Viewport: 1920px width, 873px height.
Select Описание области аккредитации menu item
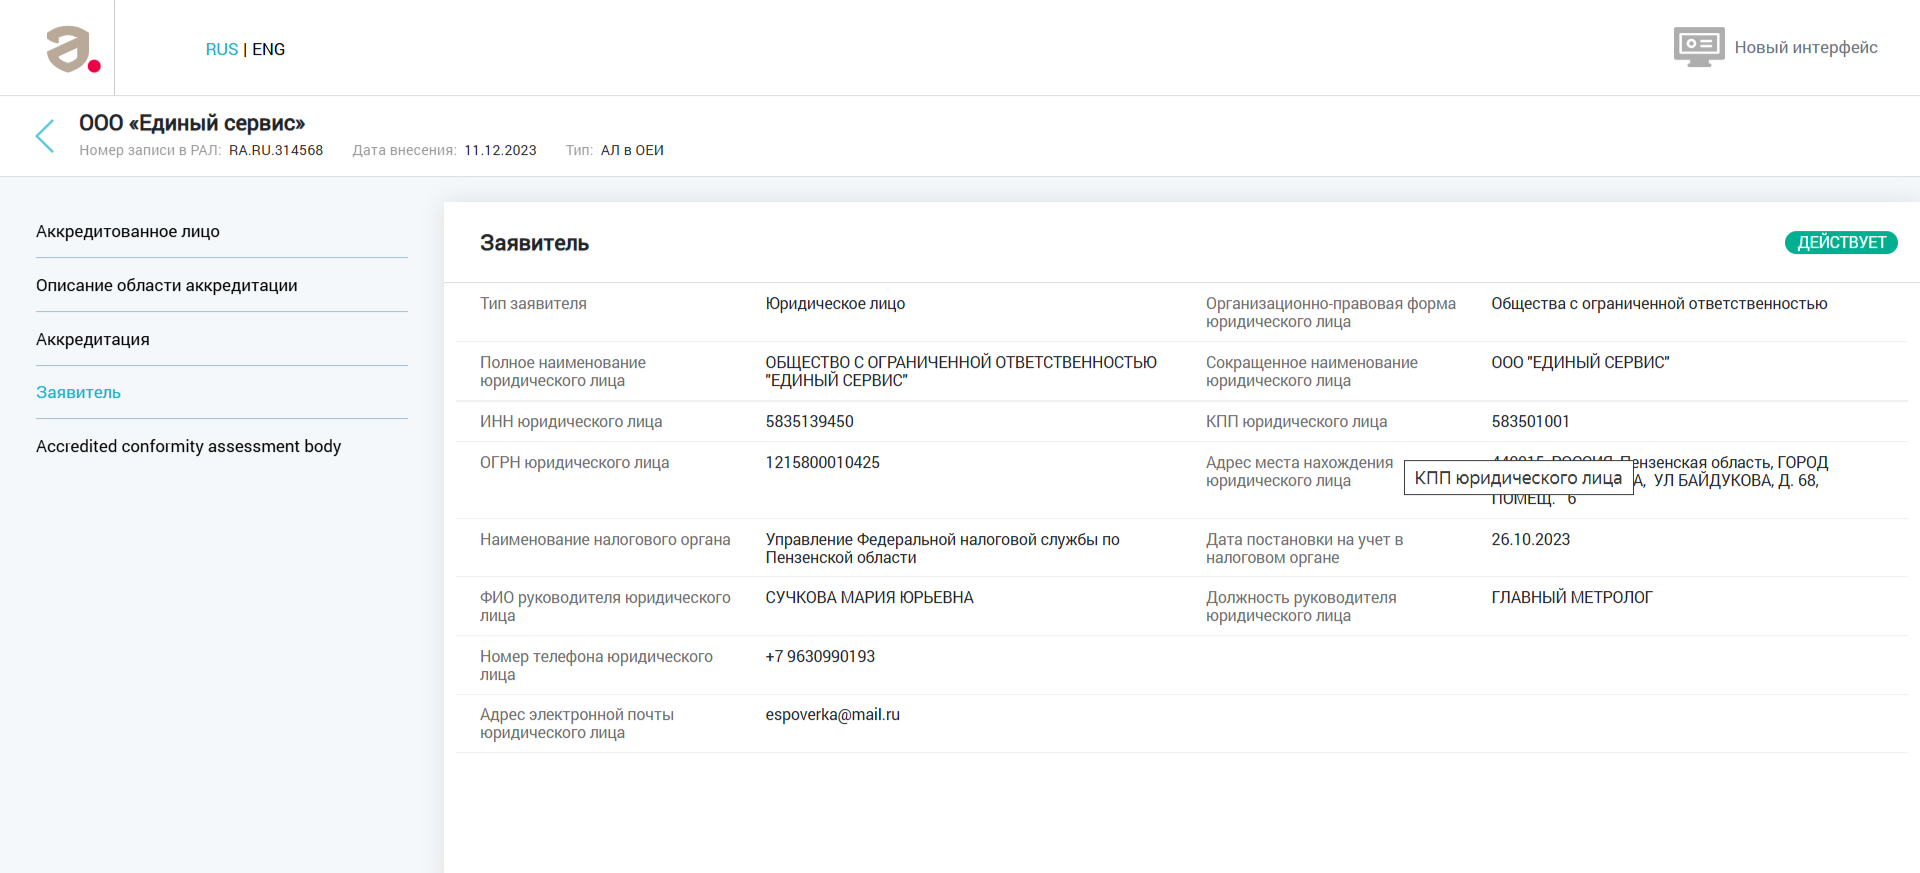pyautogui.click(x=166, y=285)
